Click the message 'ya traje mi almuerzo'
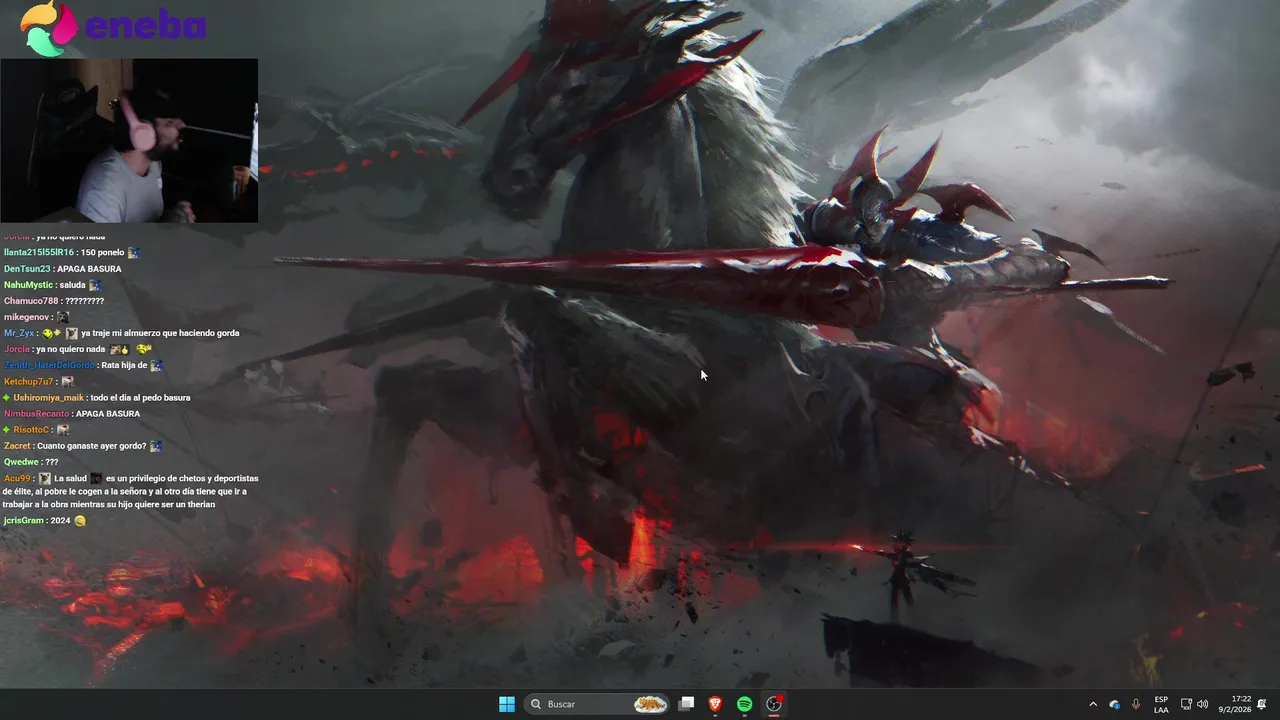This screenshot has width=1280, height=720. click(x=120, y=333)
